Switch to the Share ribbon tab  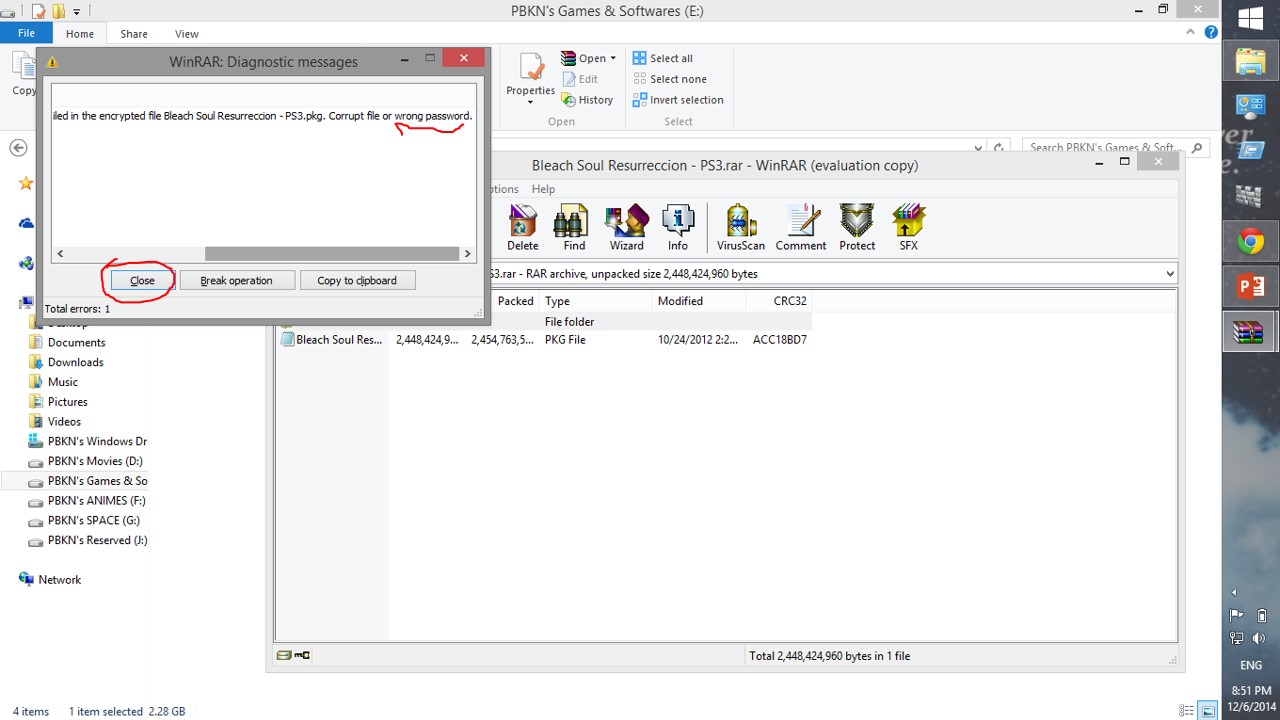pos(134,34)
